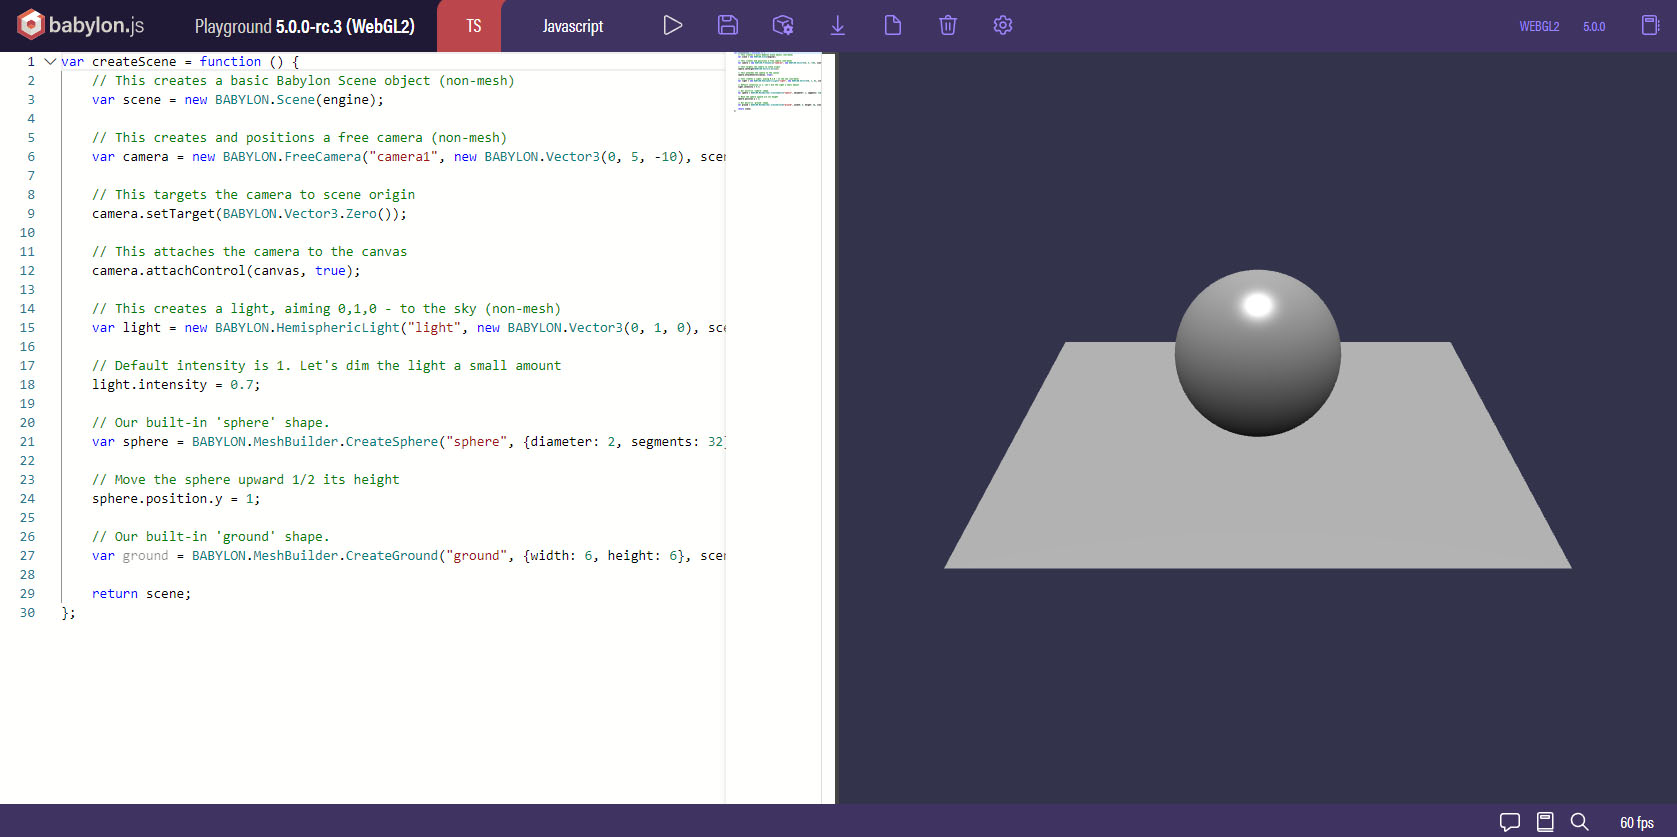Create a new blank file
Image resolution: width=1677 pixels, height=837 pixels.
pos(893,25)
